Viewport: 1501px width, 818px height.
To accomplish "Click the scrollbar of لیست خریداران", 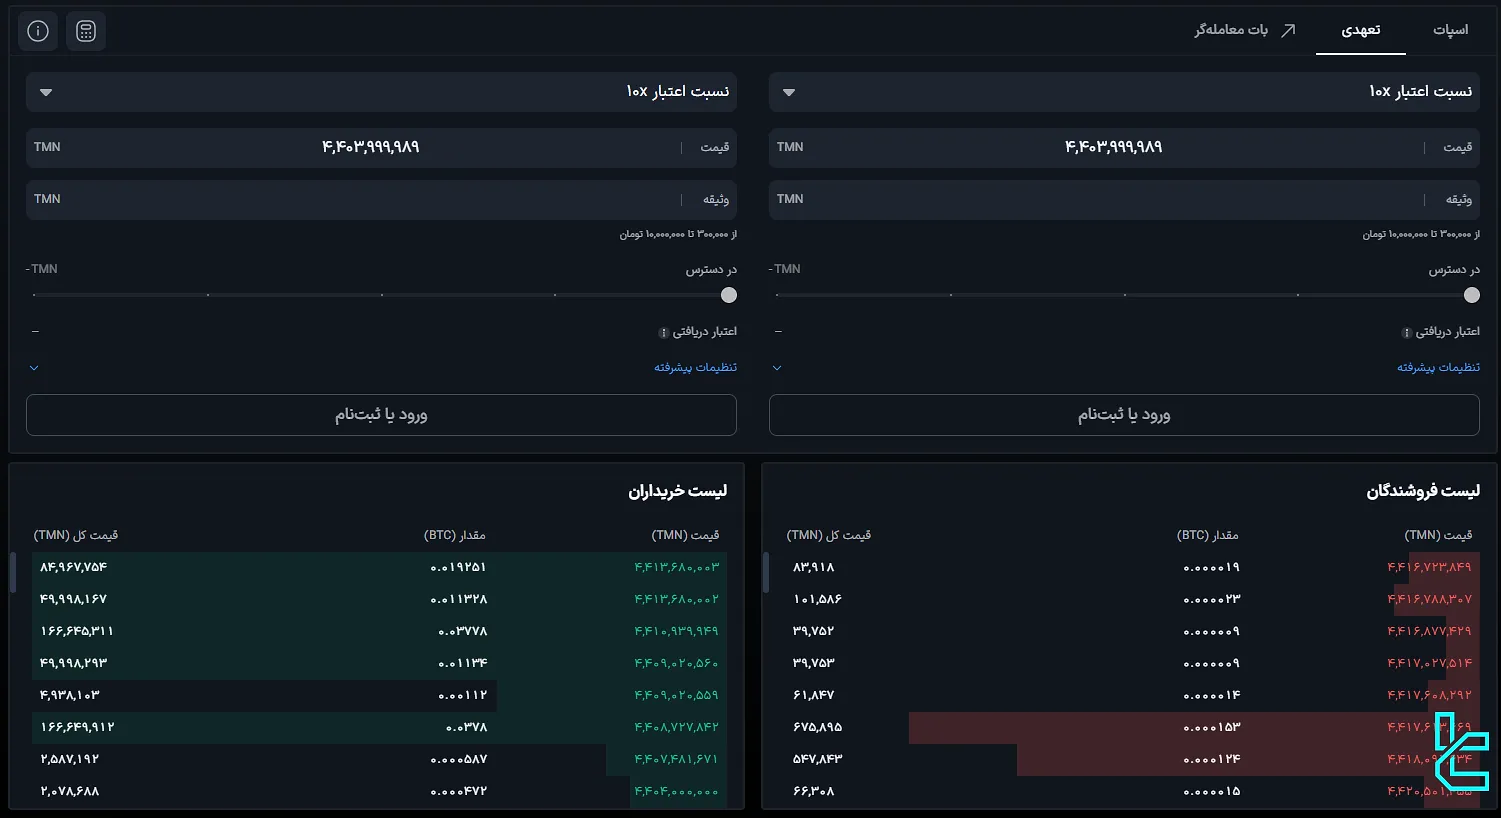I will [x=12, y=573].
